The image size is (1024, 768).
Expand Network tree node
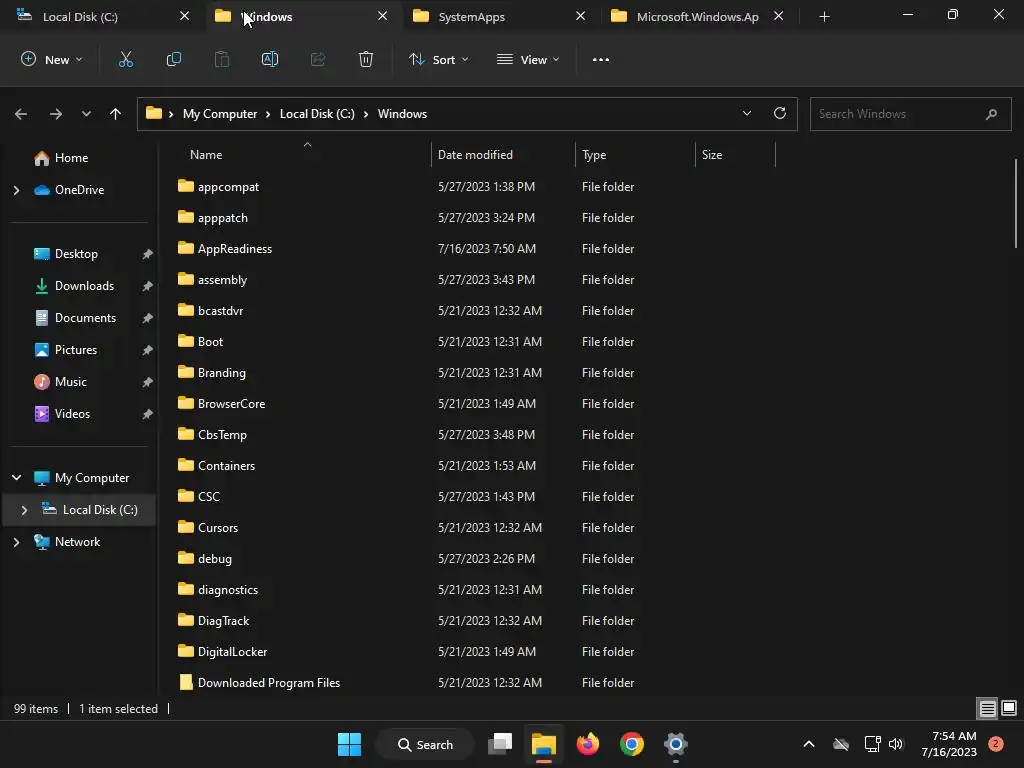[x=17, y=542]
